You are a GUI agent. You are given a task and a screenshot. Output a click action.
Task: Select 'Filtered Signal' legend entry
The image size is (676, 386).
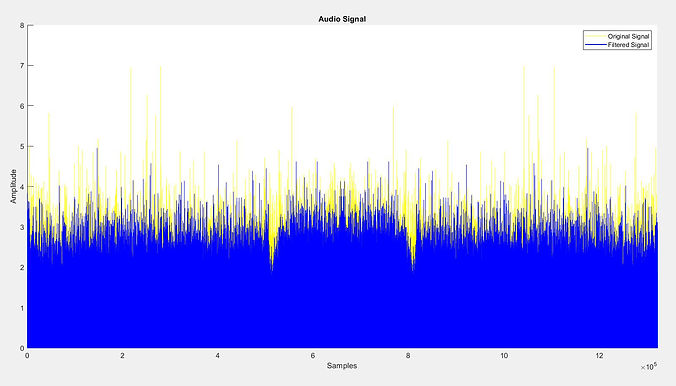click(628, 45)
